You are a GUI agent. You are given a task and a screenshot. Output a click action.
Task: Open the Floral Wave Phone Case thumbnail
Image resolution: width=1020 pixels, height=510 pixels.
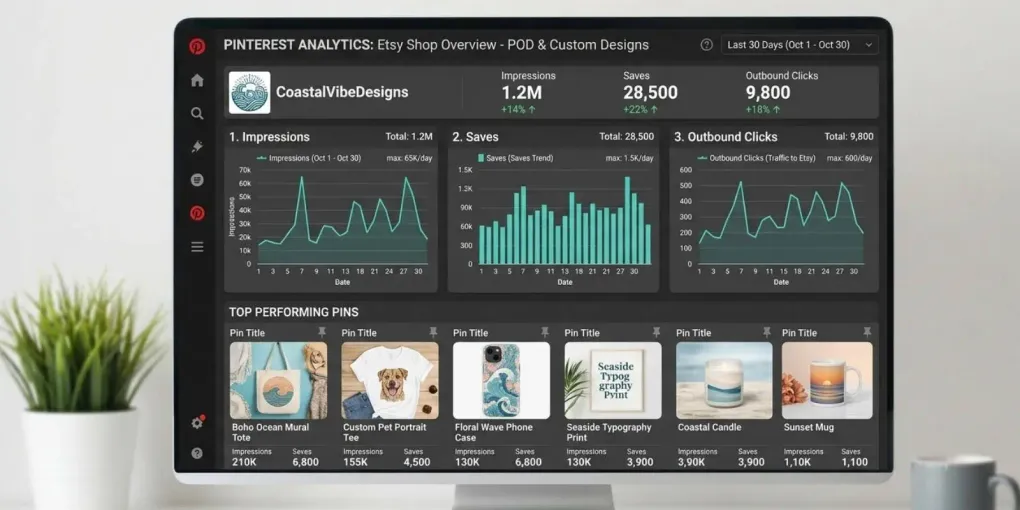tap(502, 381)
